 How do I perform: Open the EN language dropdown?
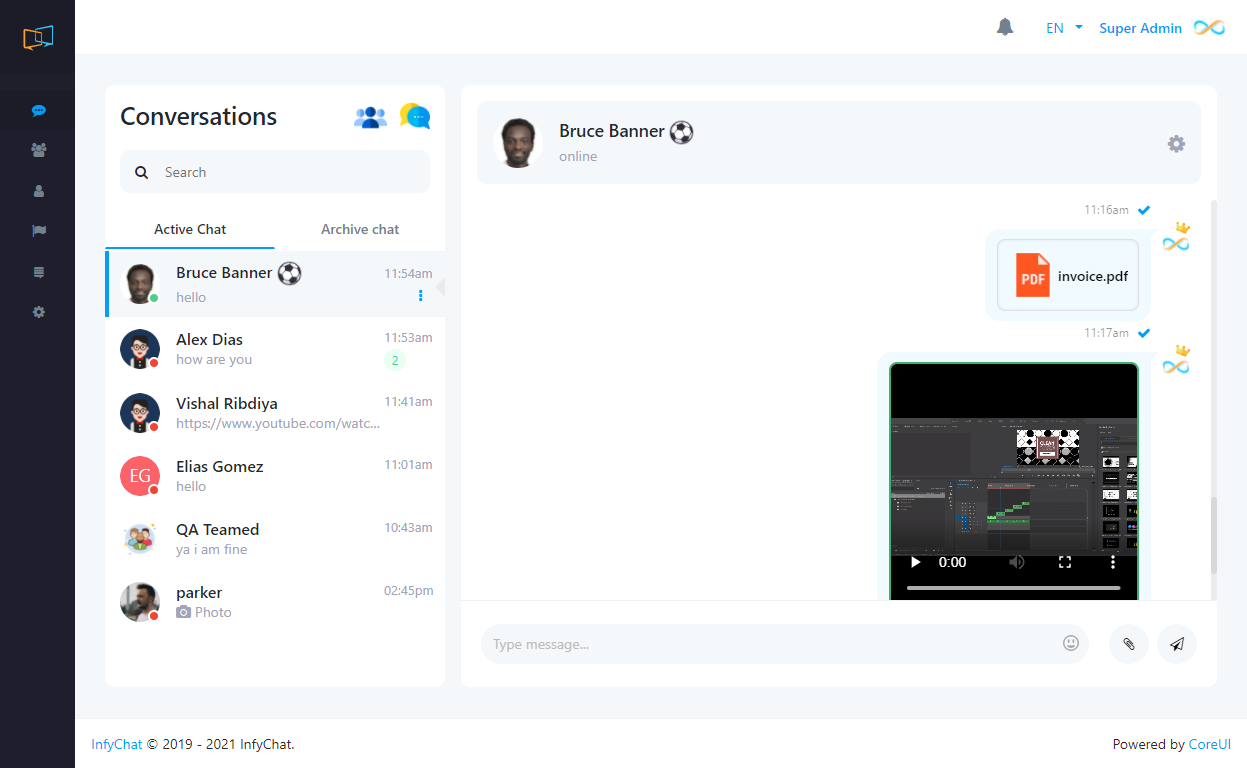point(1064,28)
